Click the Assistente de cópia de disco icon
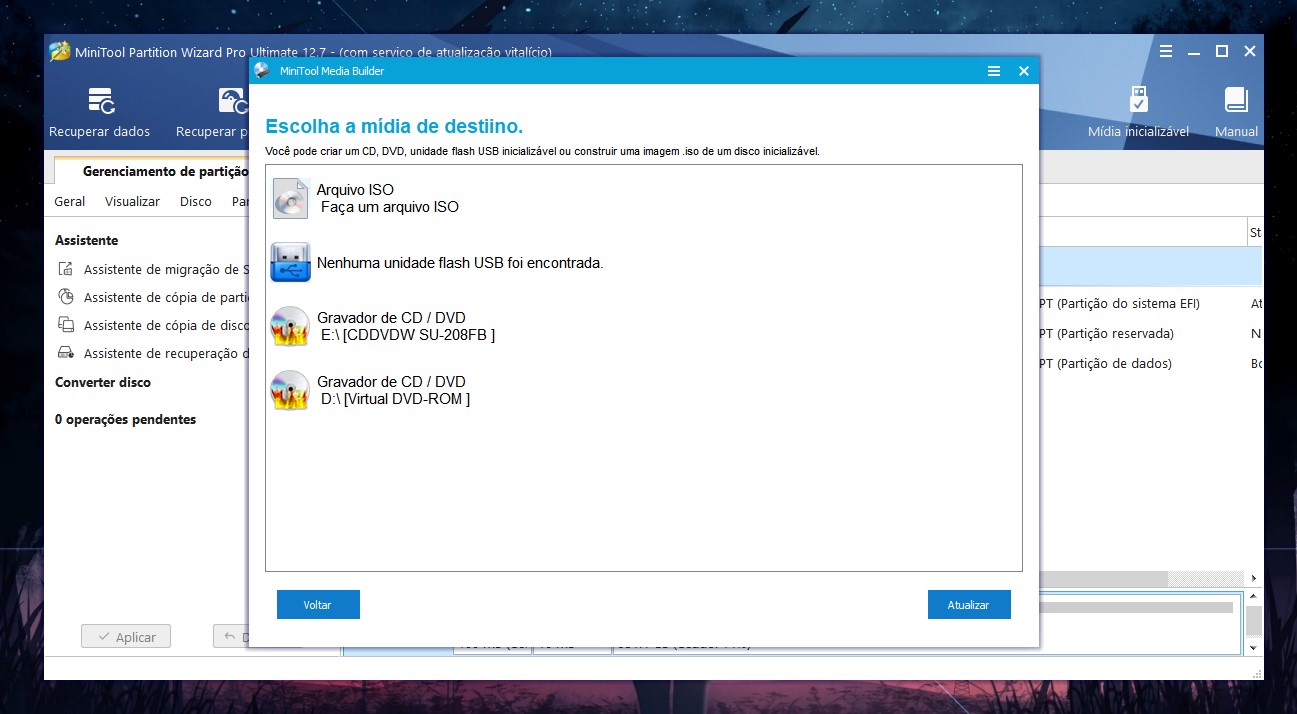The width and height of the screenshot is (1297, 714). [x=66, y=325]
